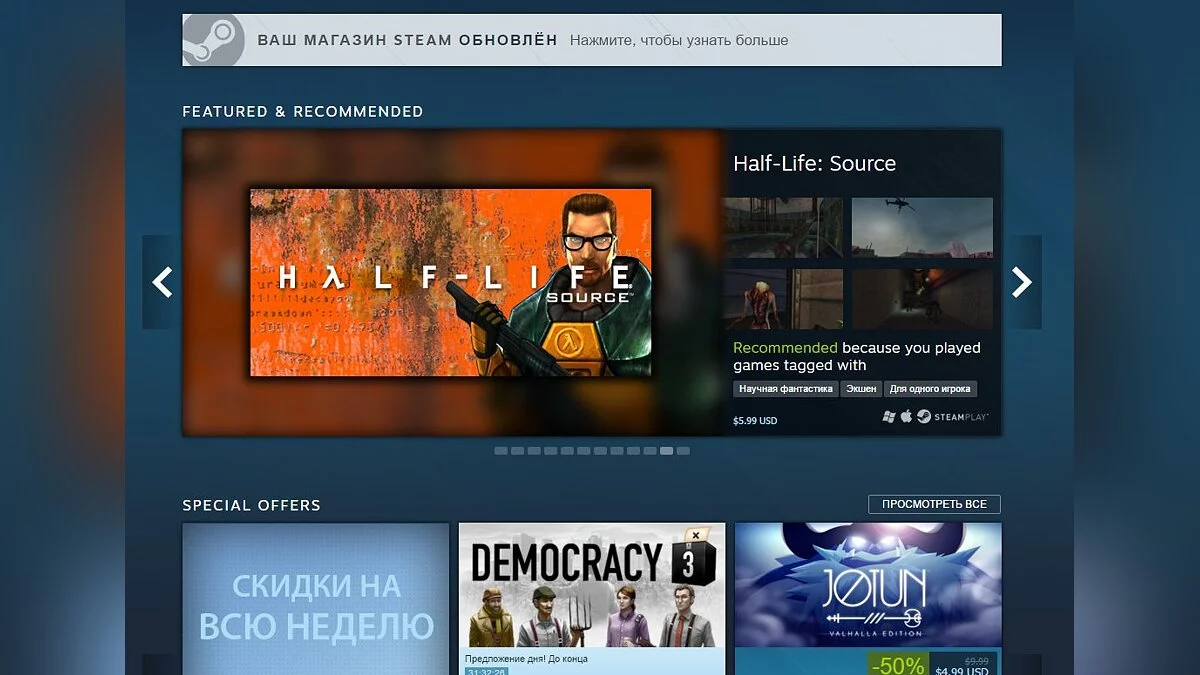This screenshot has height=675, width=1200.
Task: Click the Windows platform icon
Action: [888, 417]
